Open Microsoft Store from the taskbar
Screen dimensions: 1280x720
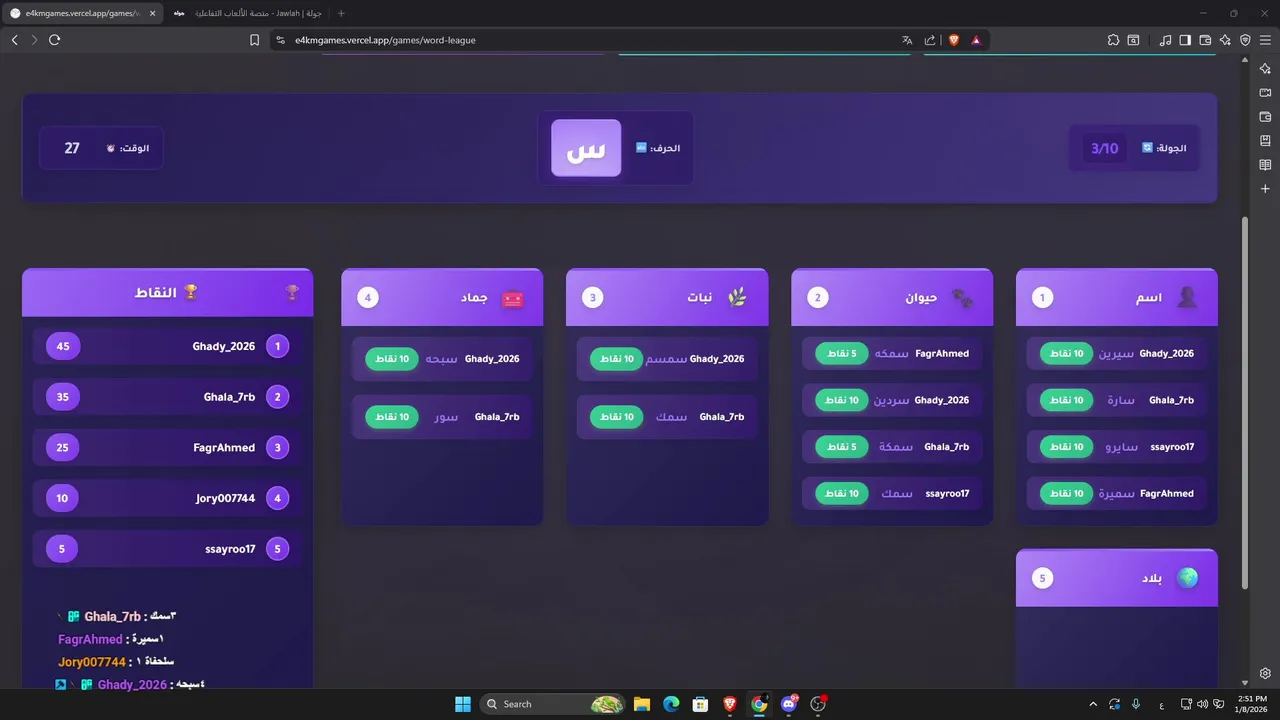[x=700, y=704]
